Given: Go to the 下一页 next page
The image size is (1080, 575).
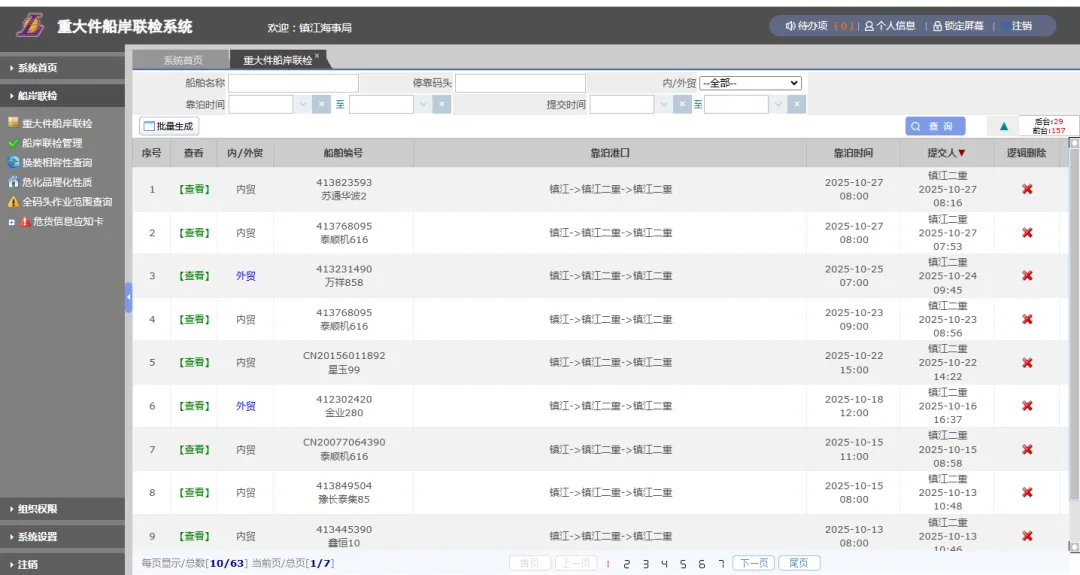Looking at the screenshot, I should coord(753,563).
